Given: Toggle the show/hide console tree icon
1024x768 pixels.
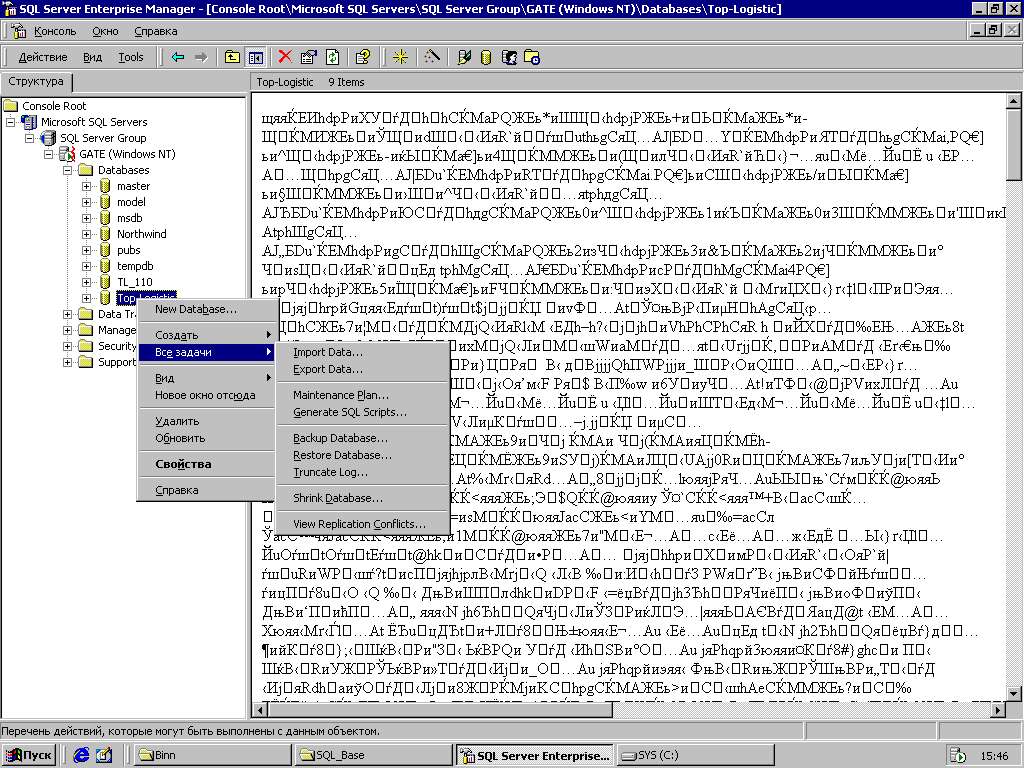Looking at the screenshot, I should coord(255,57).
